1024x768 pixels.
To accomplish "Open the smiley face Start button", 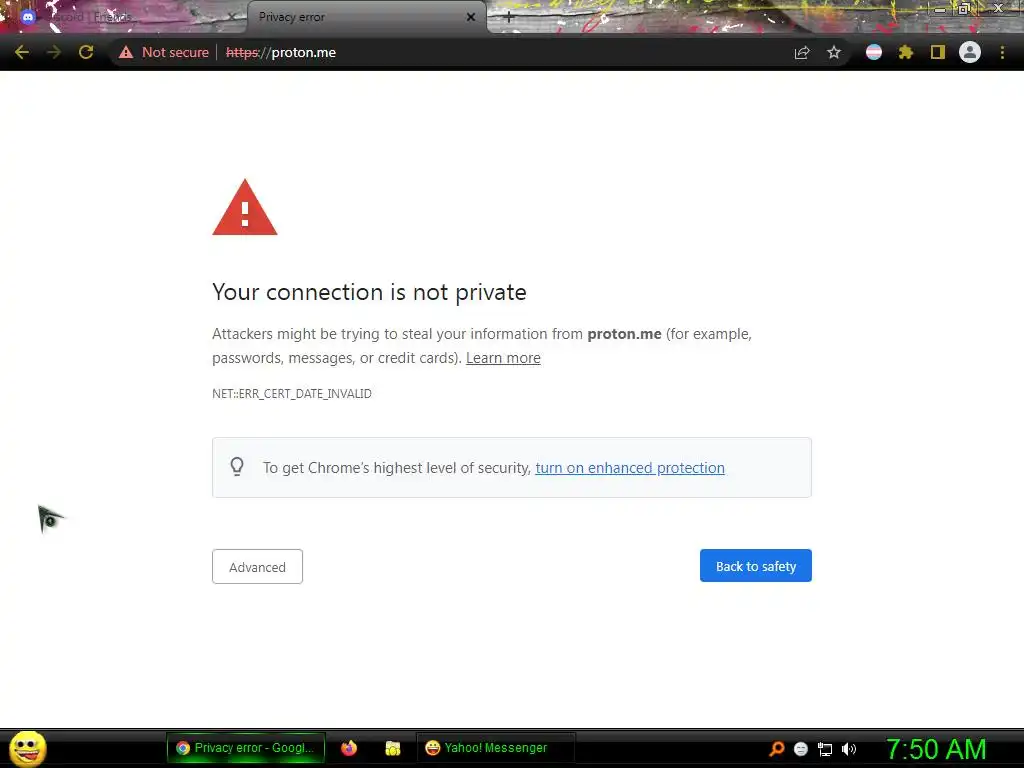I will click(27, 748).
